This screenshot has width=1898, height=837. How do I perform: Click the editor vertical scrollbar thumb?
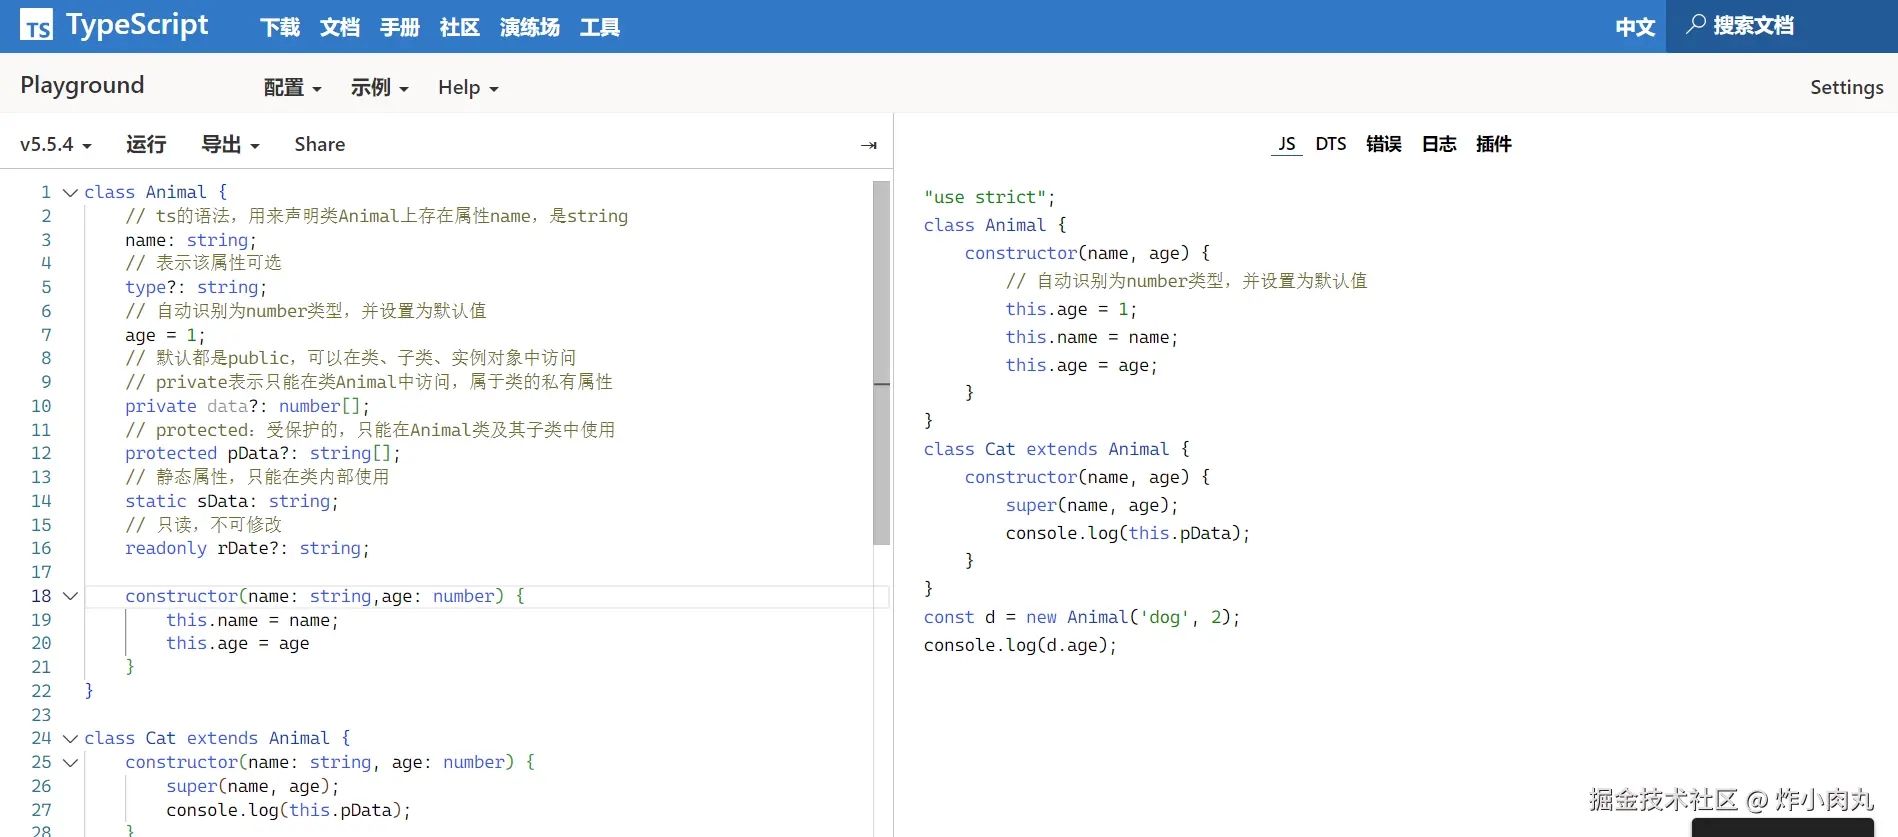(x=881, y=363)
